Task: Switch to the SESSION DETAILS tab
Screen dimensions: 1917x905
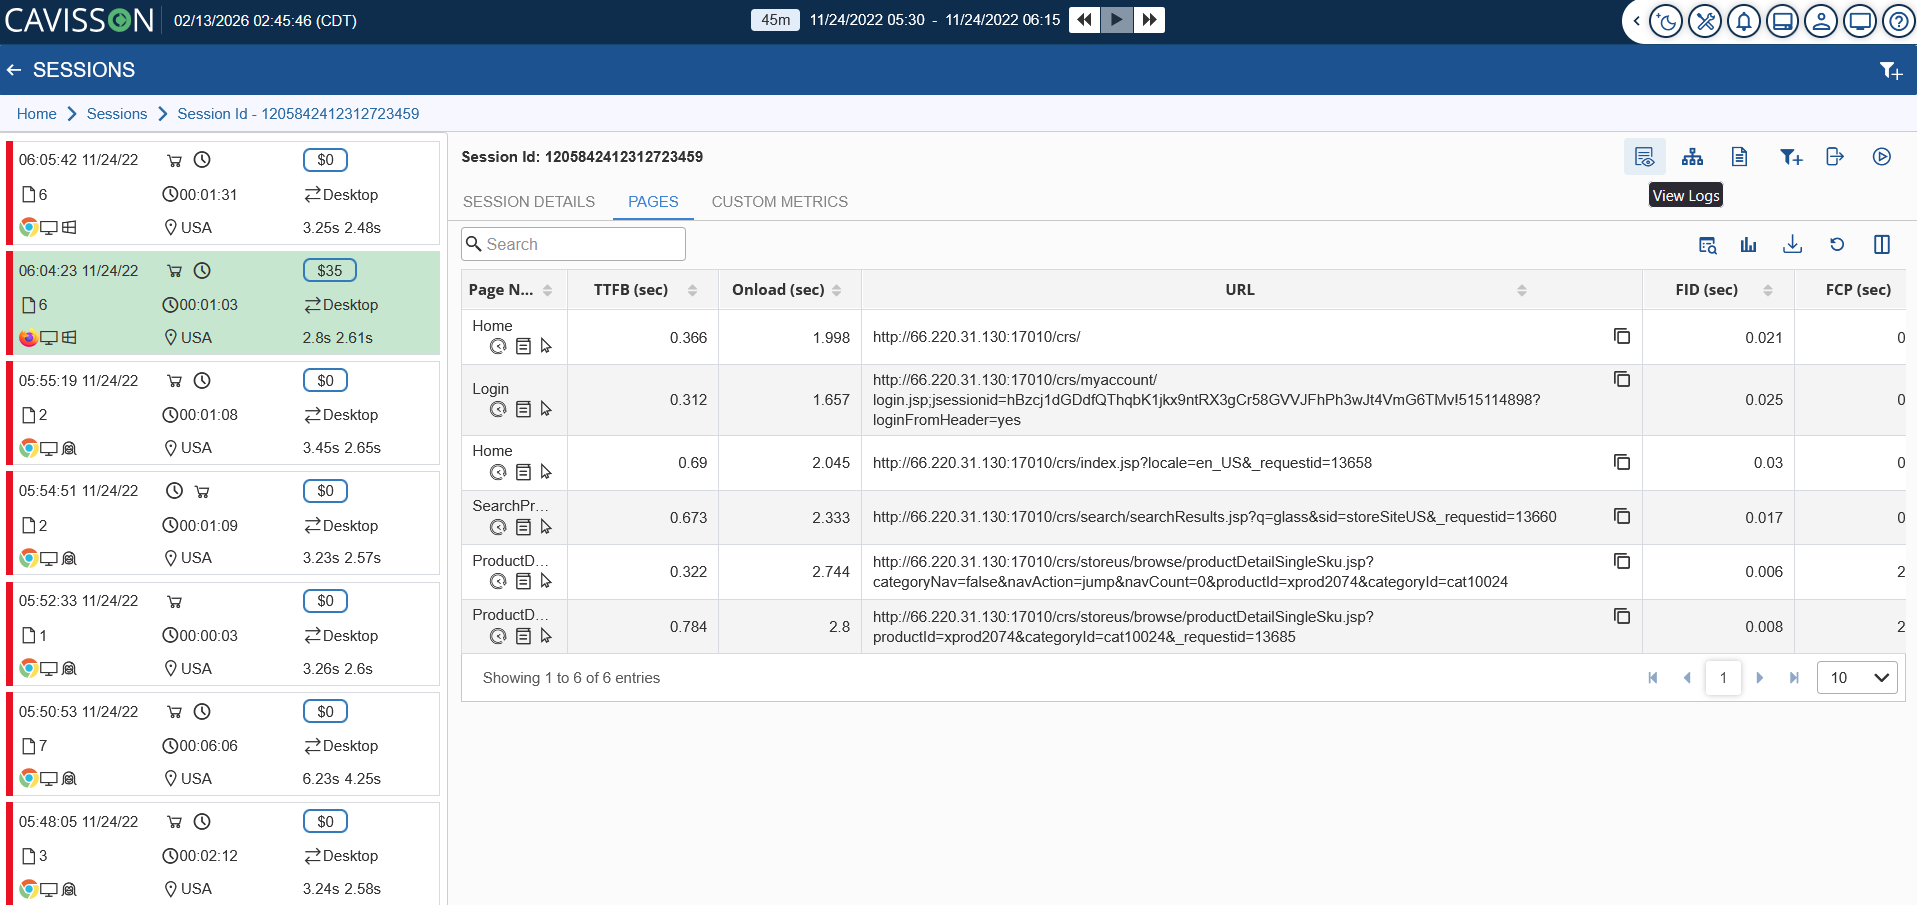Action: (x=528, y=202)
